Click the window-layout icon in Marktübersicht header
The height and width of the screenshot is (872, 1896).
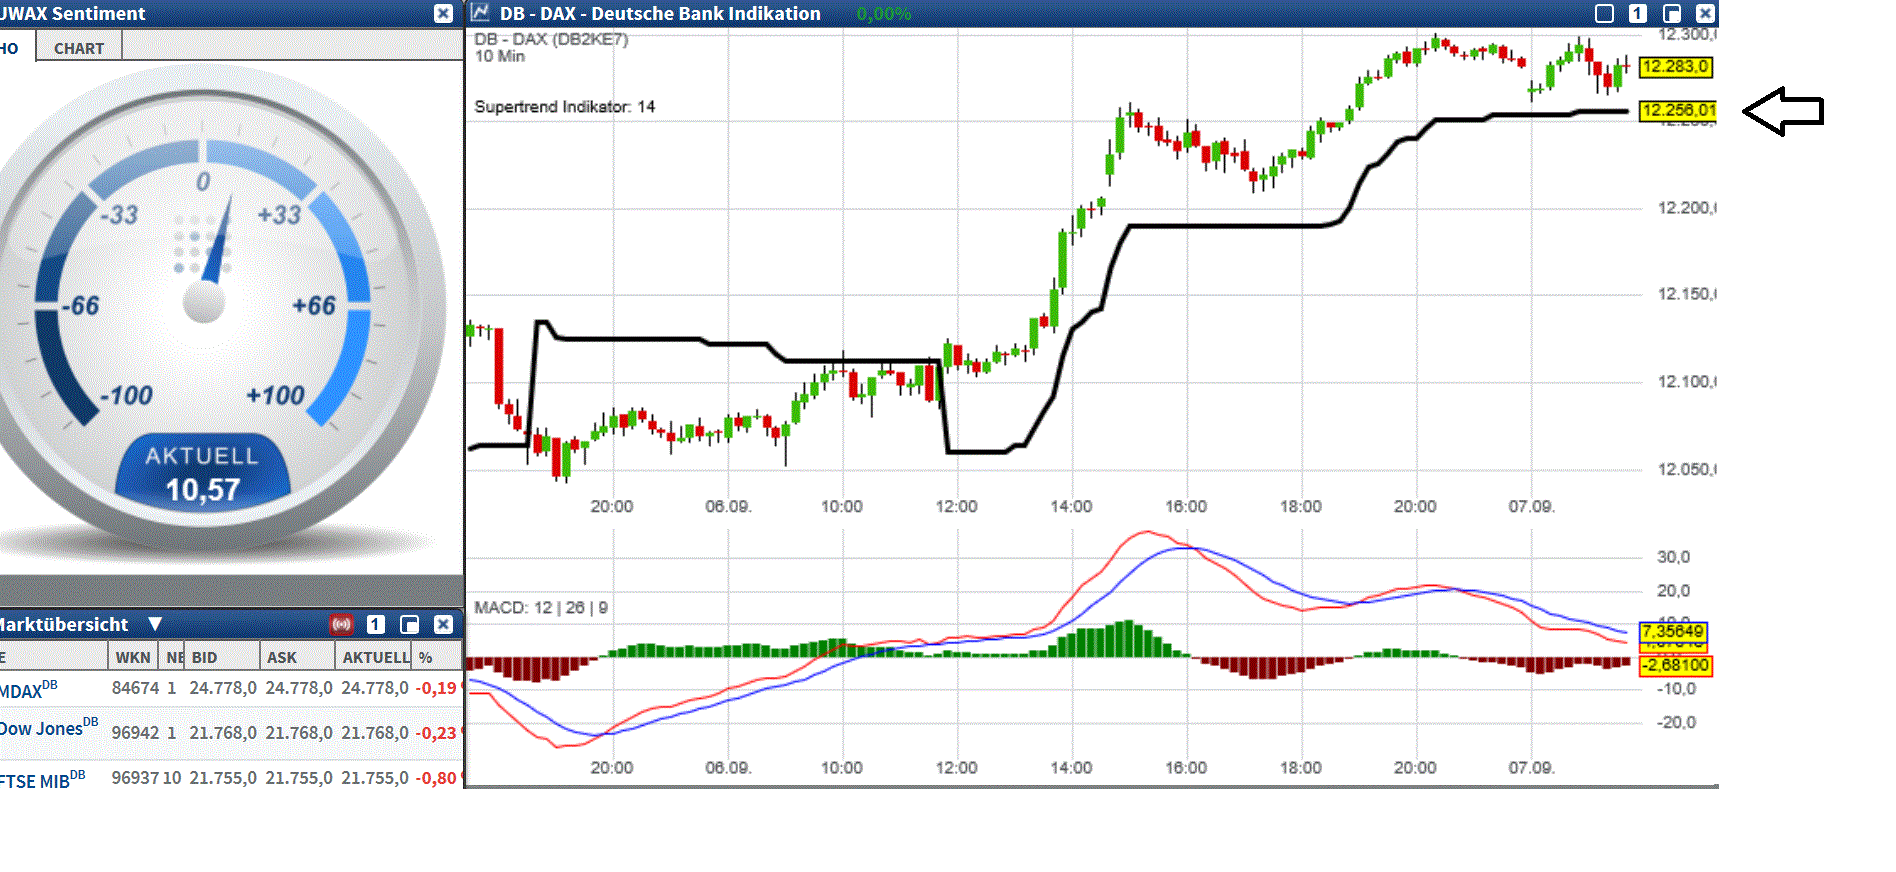409,624
